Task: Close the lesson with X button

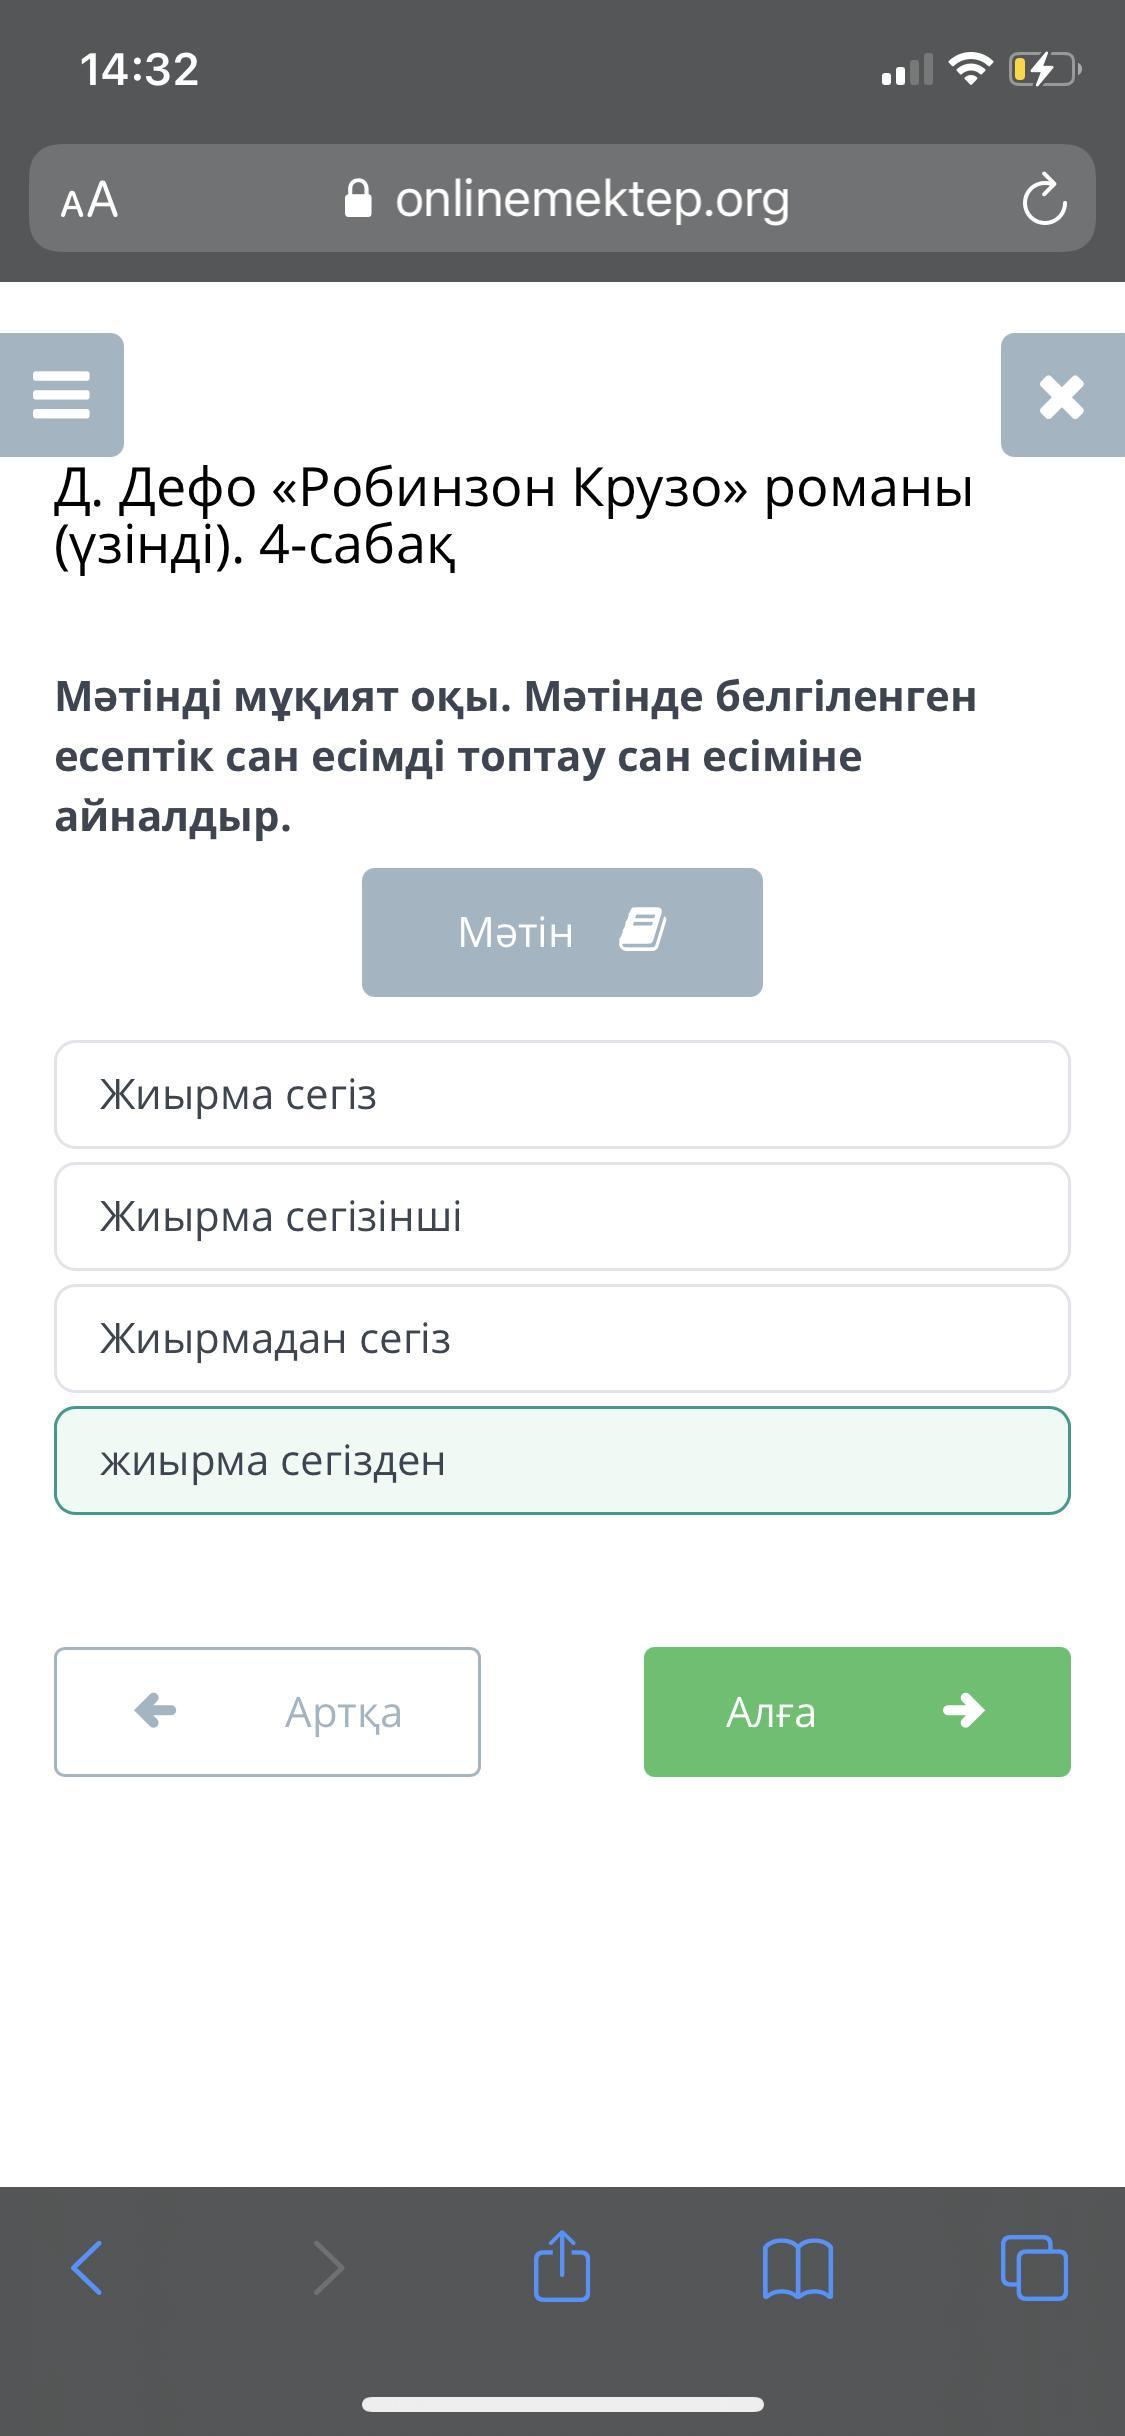Action: [1061, 396]
